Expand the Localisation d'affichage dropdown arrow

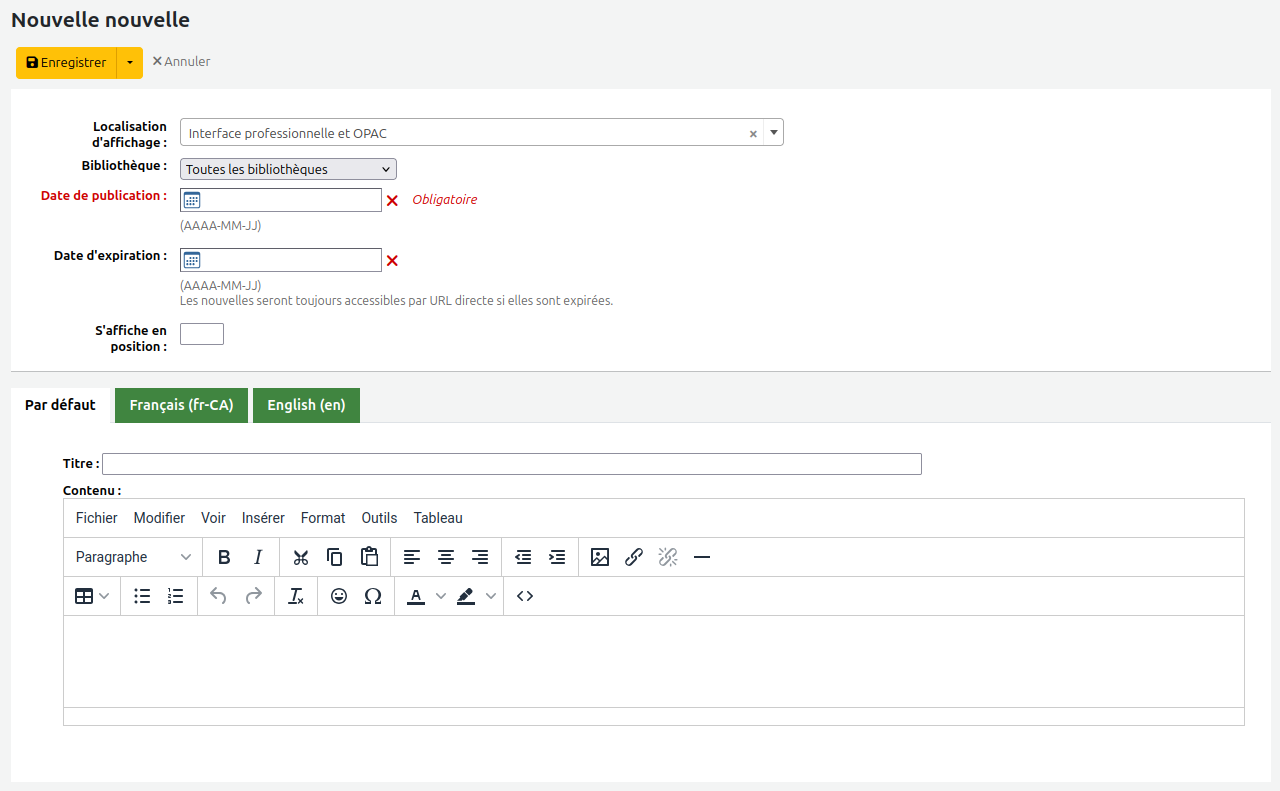pyautogui.click(x=773, y=132)
